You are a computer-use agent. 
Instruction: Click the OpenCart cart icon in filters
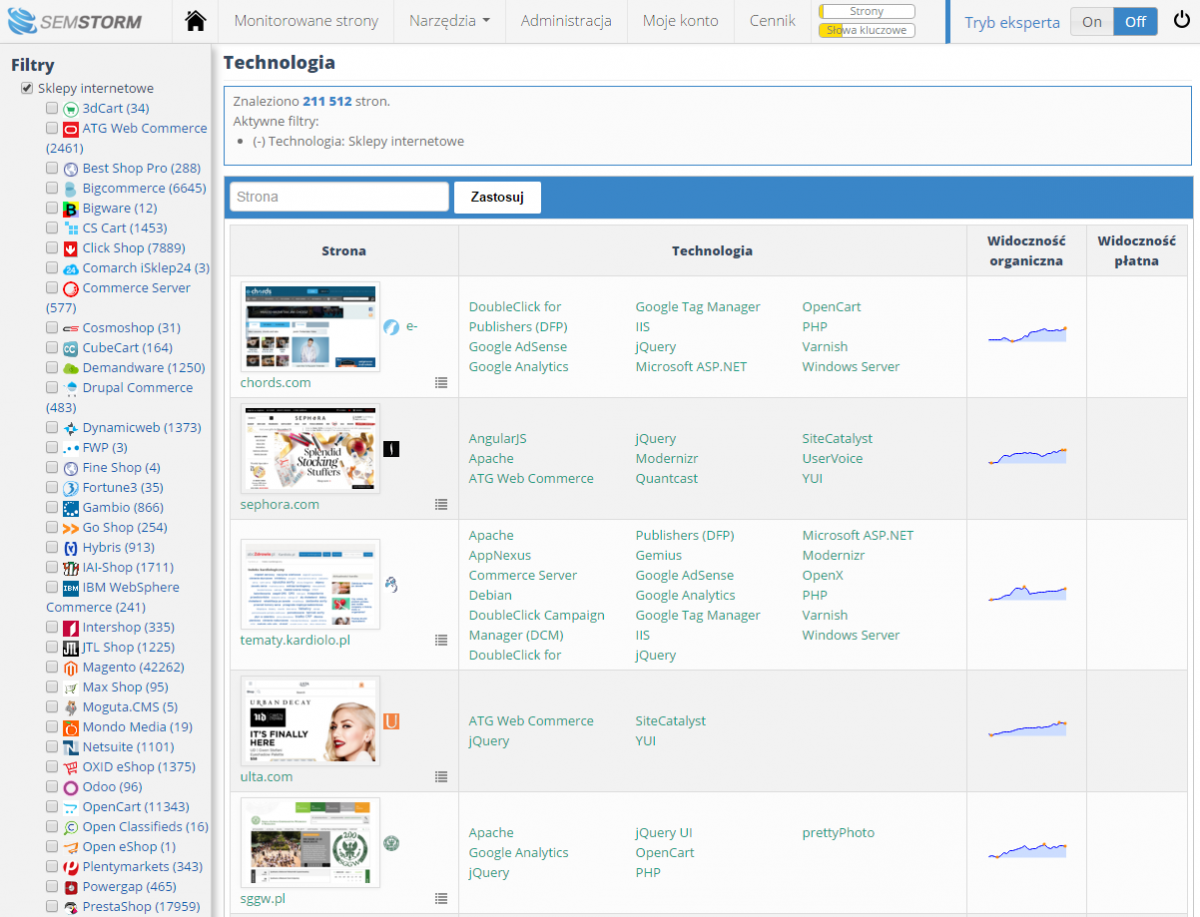[71, 808]
